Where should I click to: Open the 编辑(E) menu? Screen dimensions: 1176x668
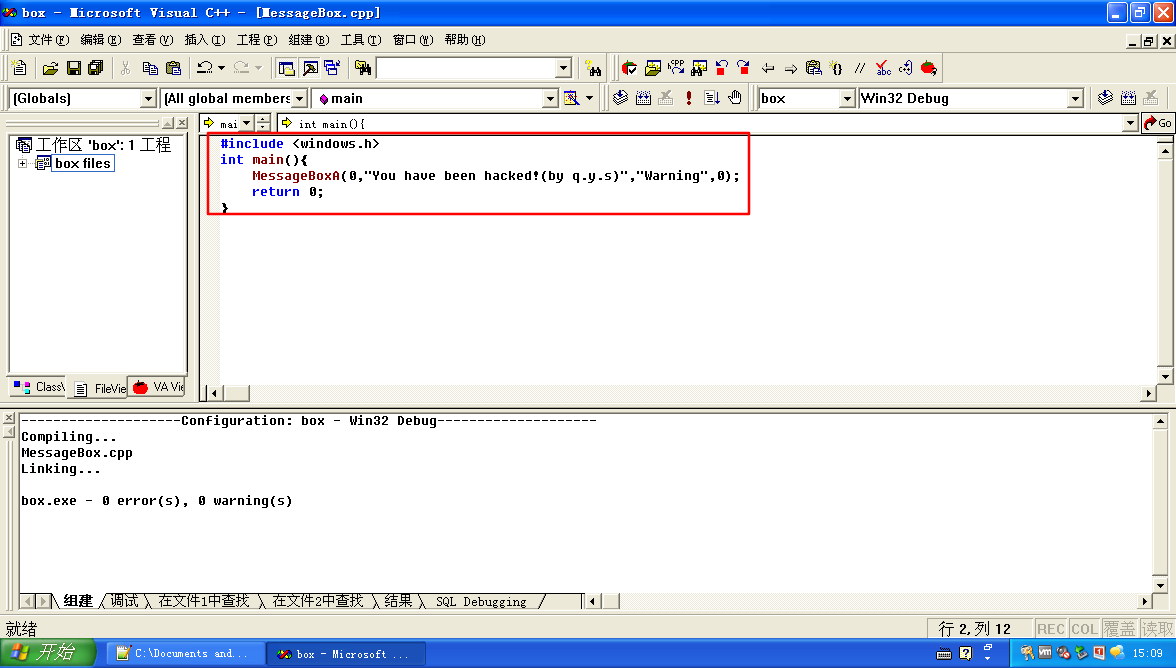coord(100,40)
